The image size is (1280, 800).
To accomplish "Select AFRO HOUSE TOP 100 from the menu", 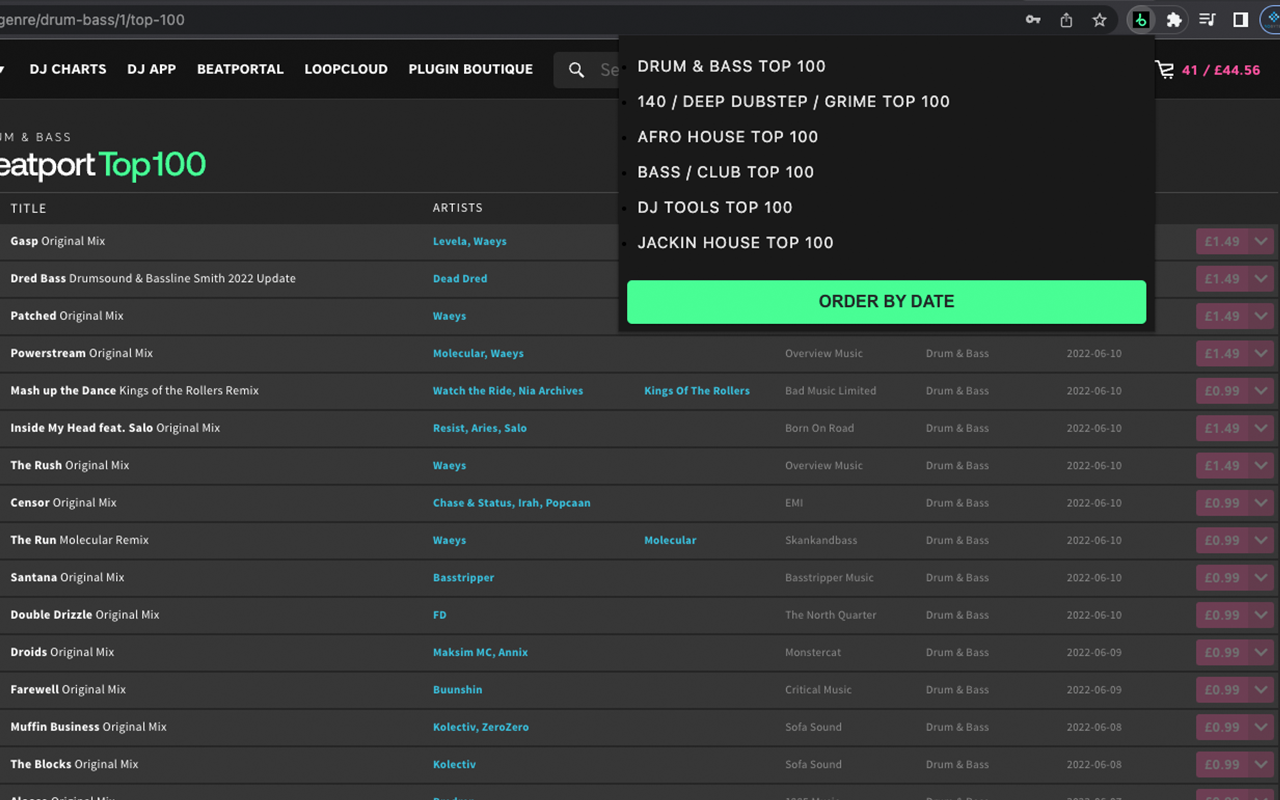I will pyautogui.click(x=728, y=136).
